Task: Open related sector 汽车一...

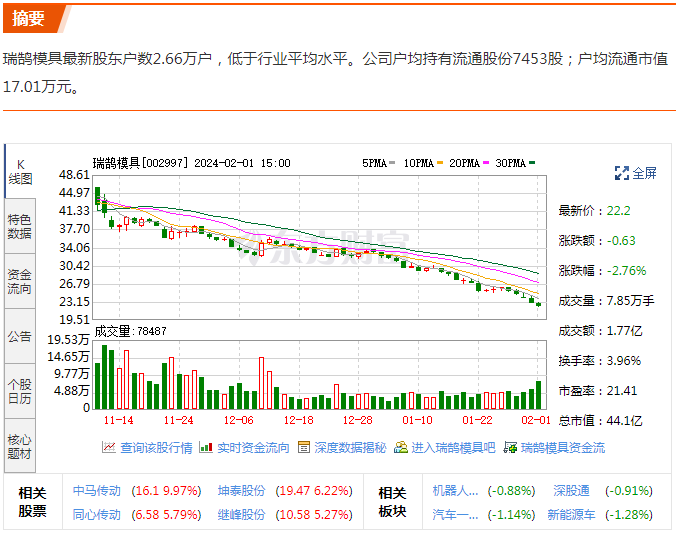Action: click(455, 515)
